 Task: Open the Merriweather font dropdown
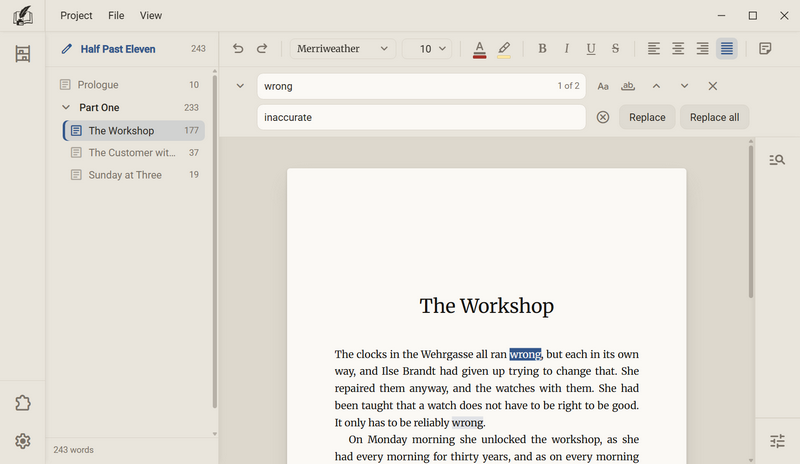click(x=343, y=48)
